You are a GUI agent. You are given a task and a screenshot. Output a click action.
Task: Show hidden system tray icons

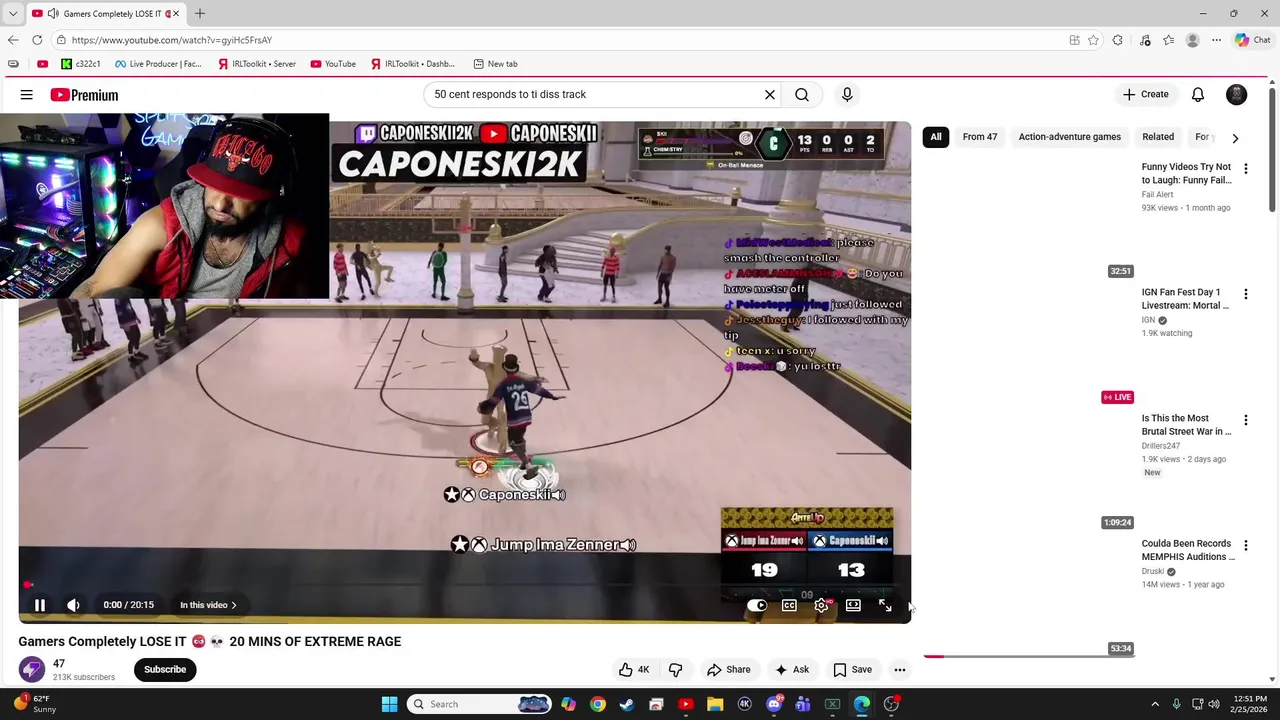click(x=1155, y=704)
